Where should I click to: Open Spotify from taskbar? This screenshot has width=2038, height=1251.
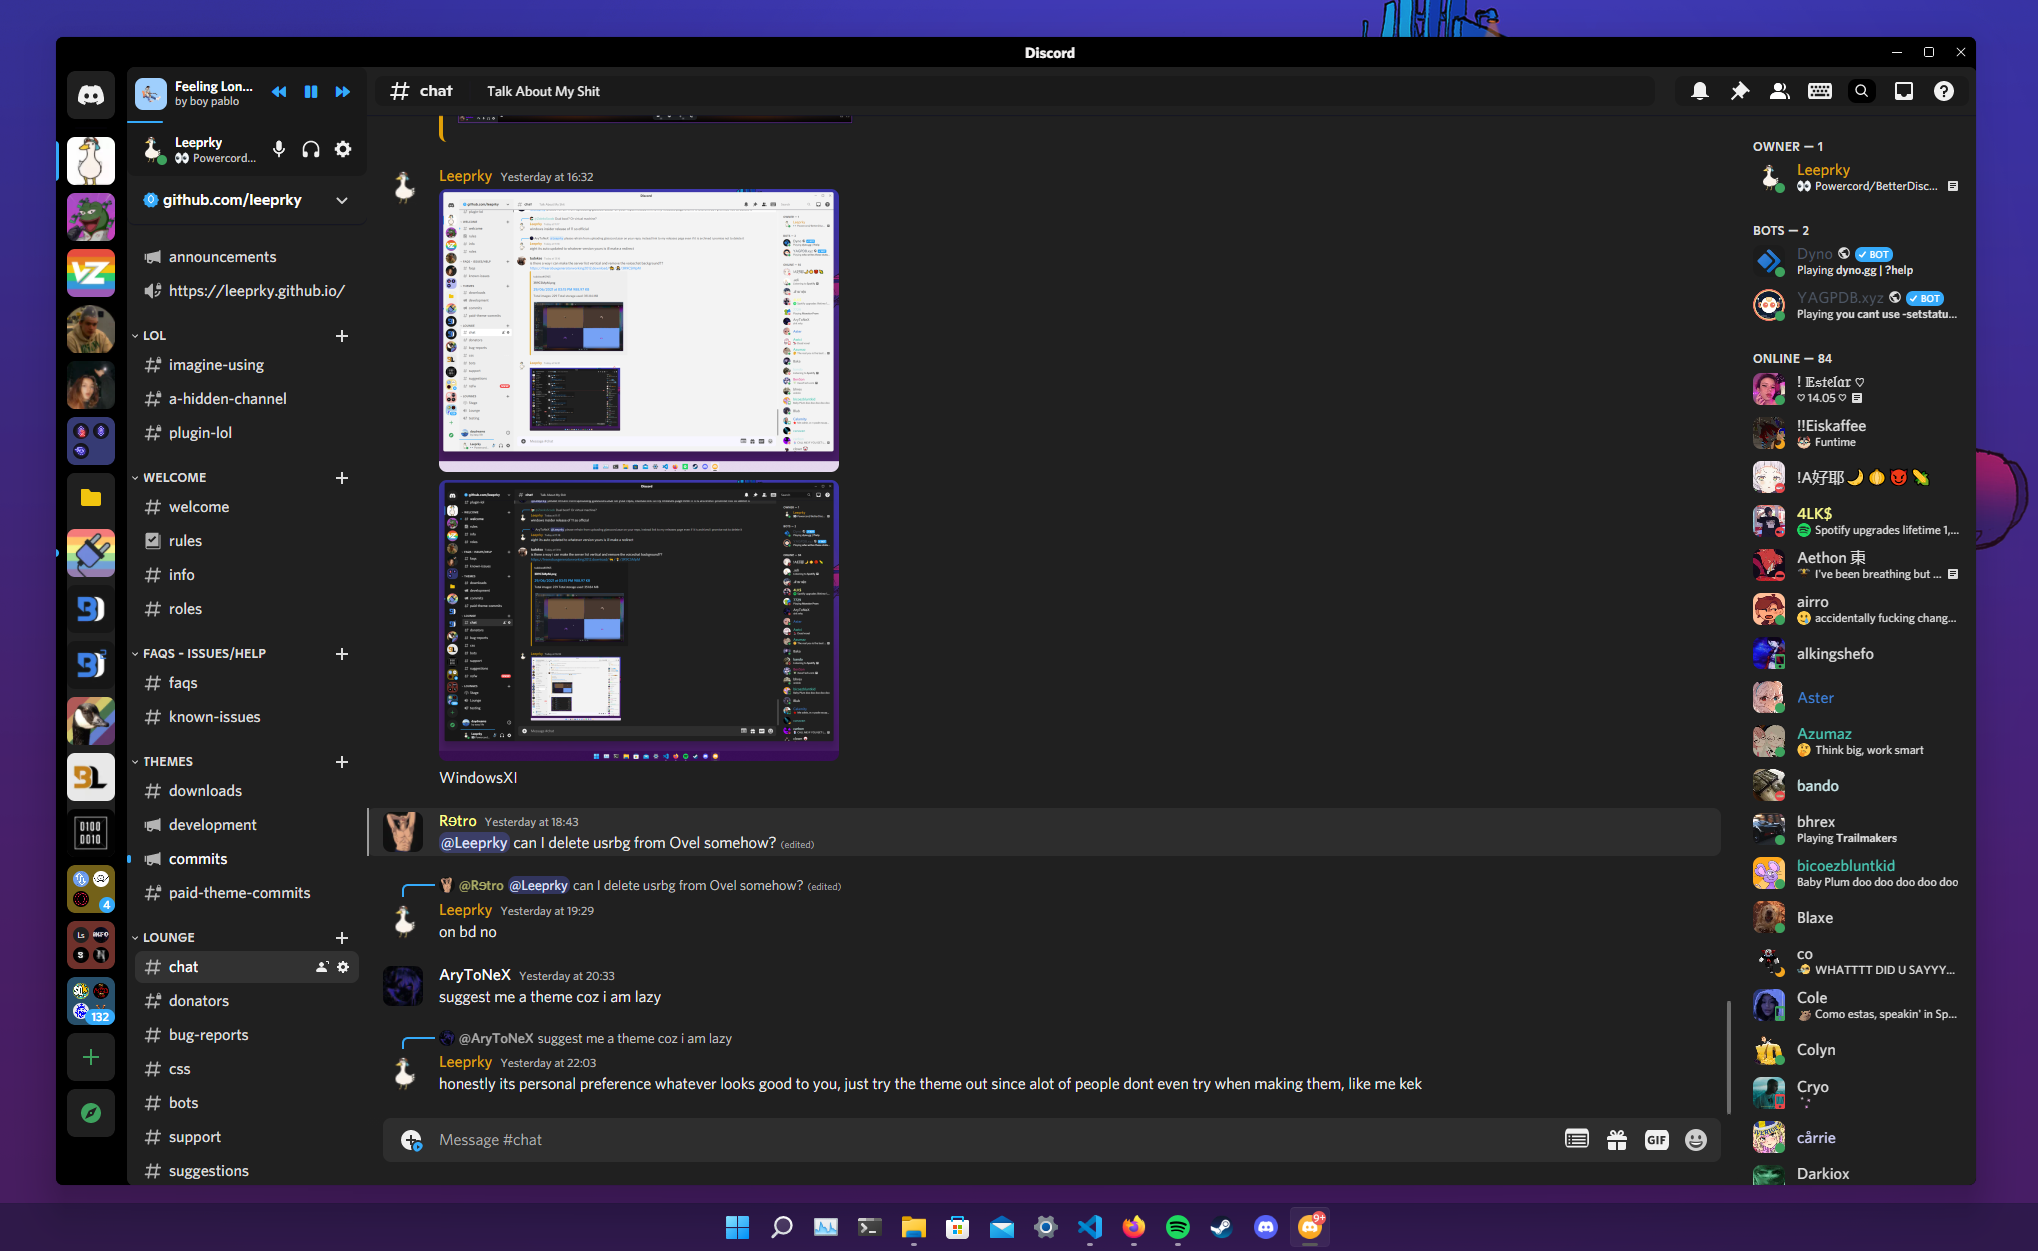click(x=1178, y=1227)
